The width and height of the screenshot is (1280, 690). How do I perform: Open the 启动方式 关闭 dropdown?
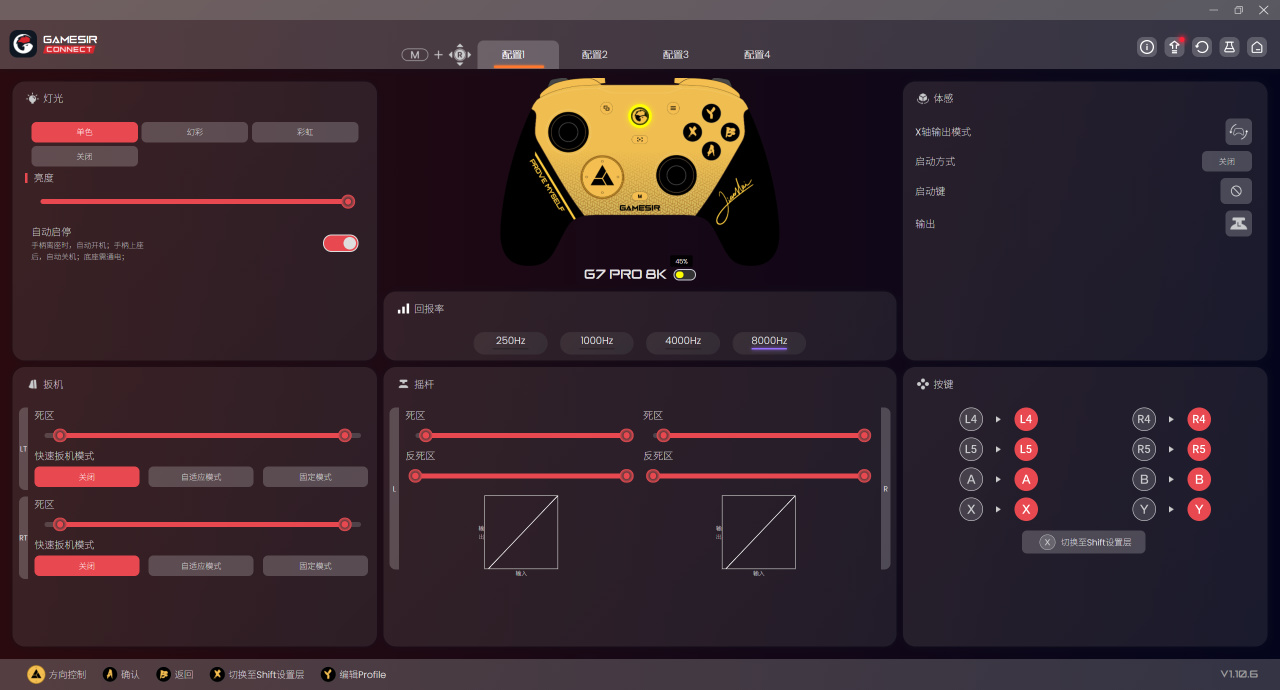[x=1227, y=161]
